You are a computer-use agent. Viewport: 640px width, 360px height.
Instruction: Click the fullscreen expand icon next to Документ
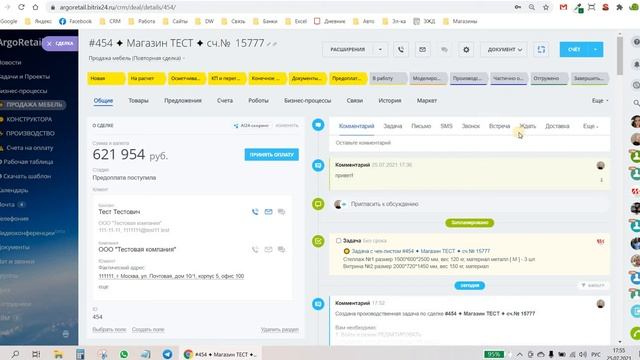click(x=541, y=49)
